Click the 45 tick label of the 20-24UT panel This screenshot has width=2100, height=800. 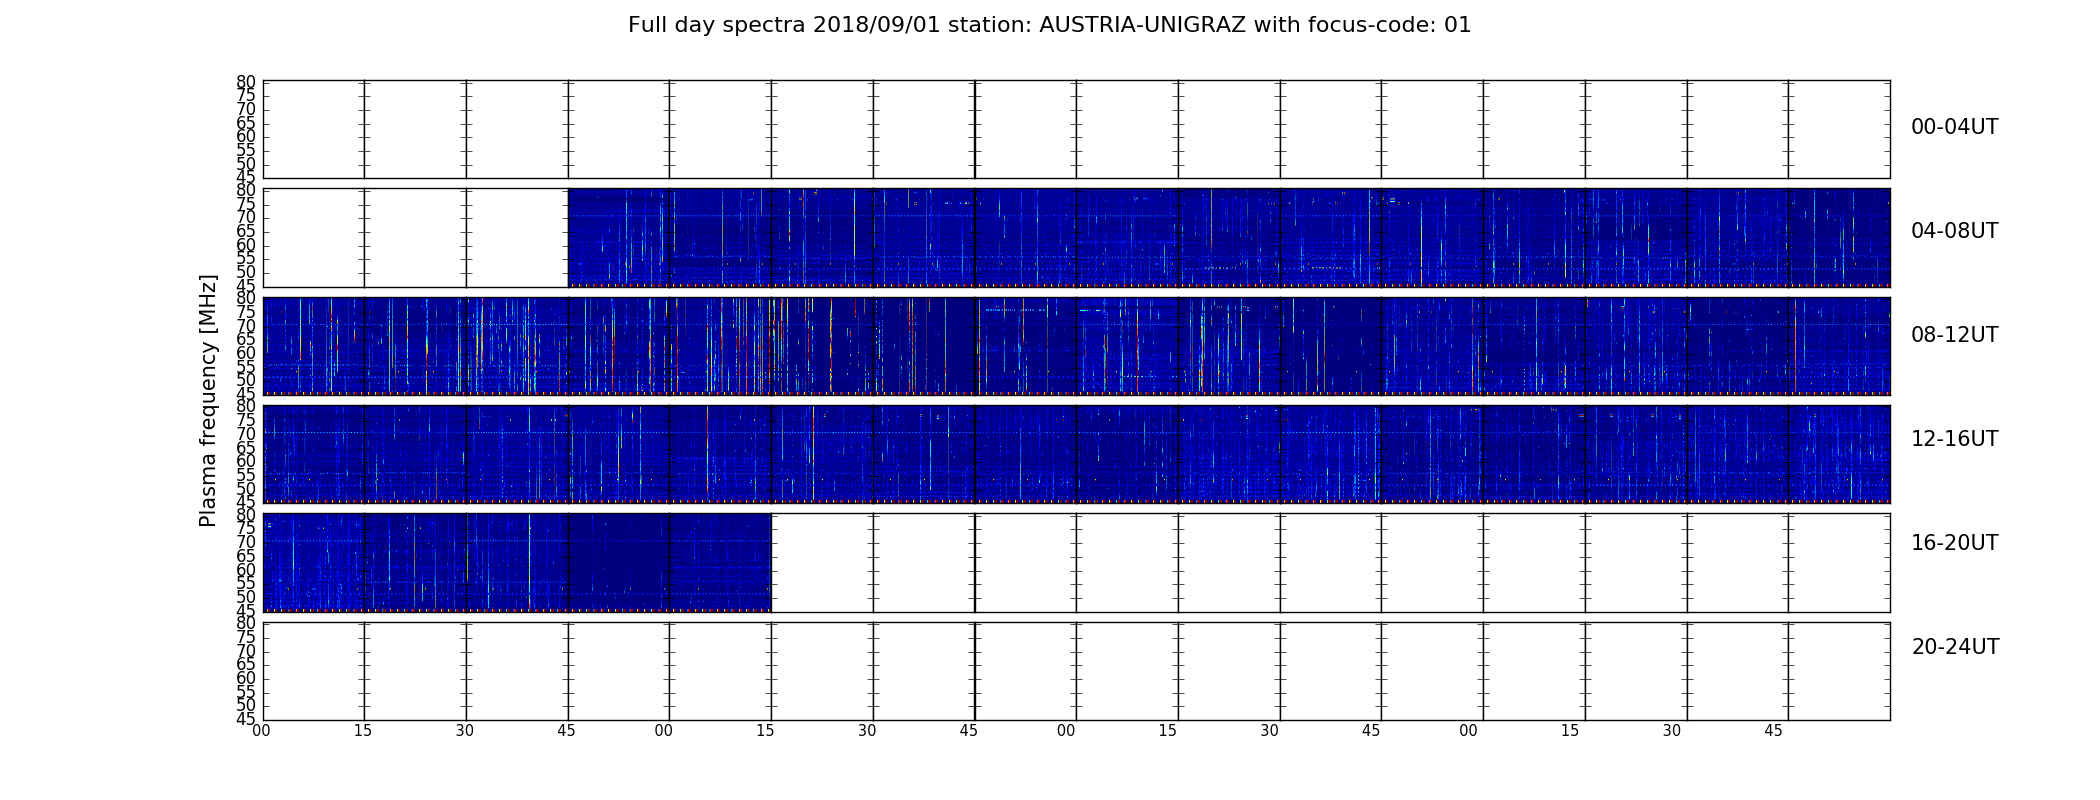[x=246, y=719]
